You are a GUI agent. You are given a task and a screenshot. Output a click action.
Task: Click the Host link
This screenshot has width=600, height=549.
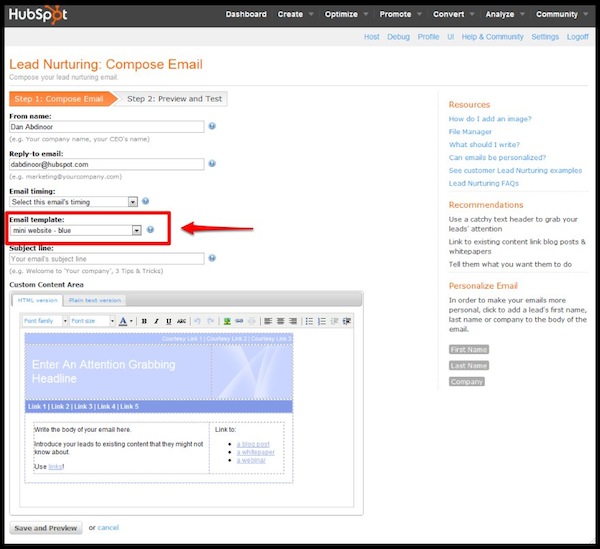pos(372,37)
